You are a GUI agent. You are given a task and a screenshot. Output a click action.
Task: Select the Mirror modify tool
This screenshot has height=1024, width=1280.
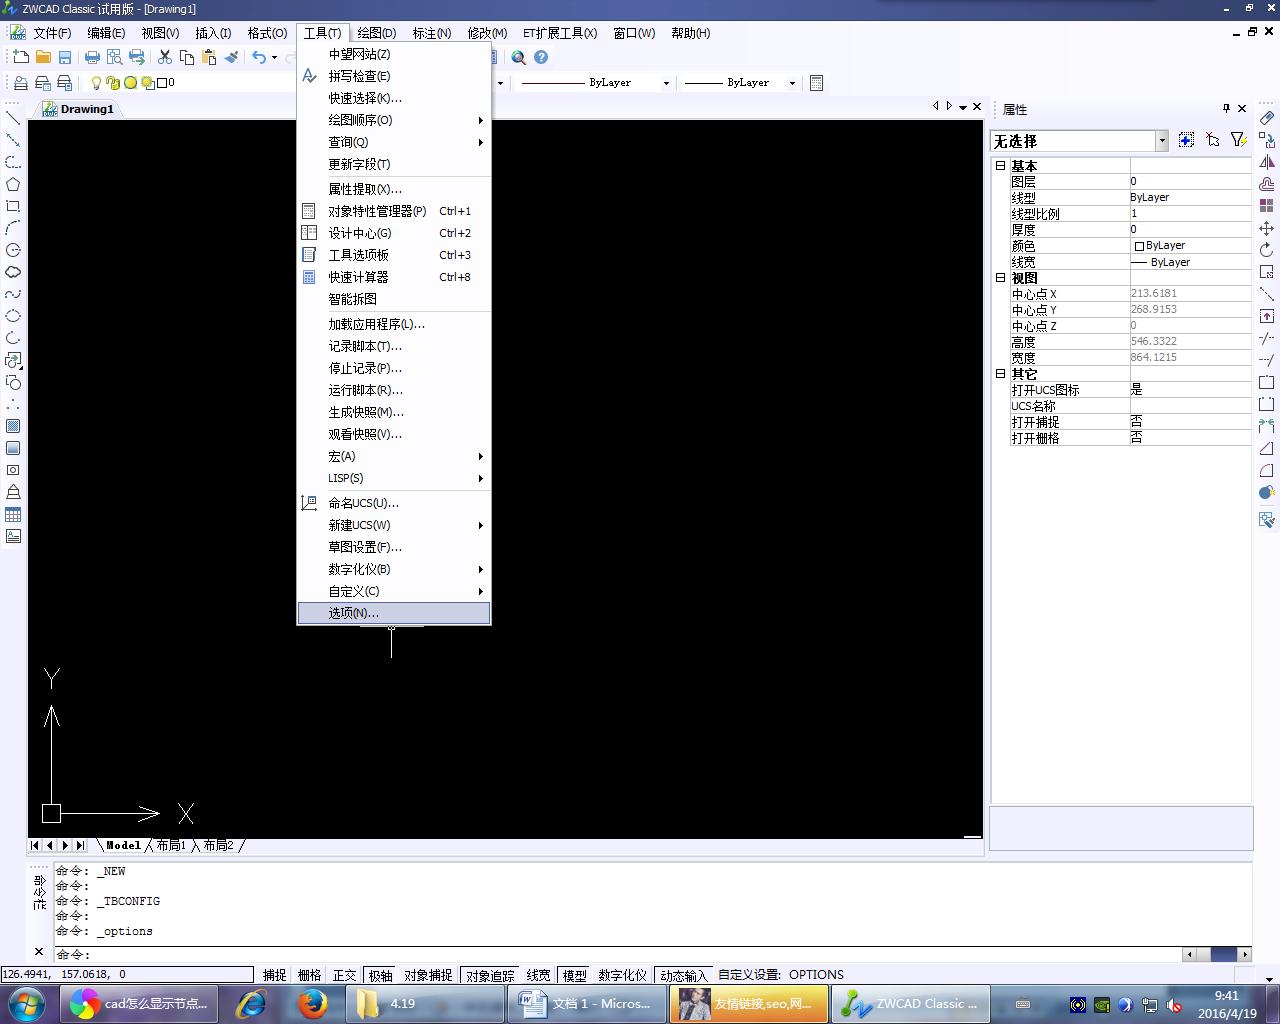pos(1267,162)
